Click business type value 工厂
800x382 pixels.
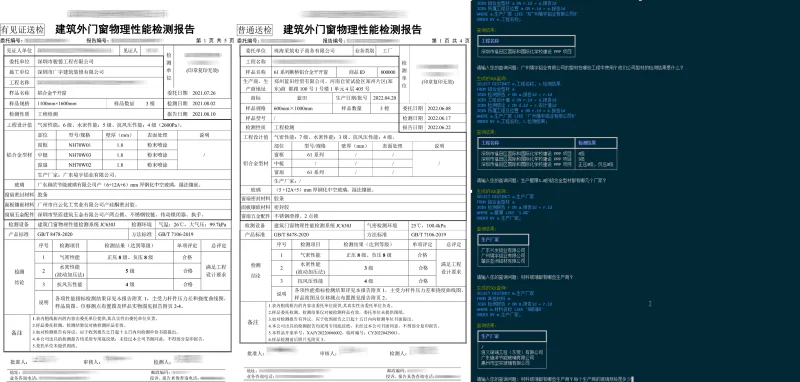click(387, 51)
